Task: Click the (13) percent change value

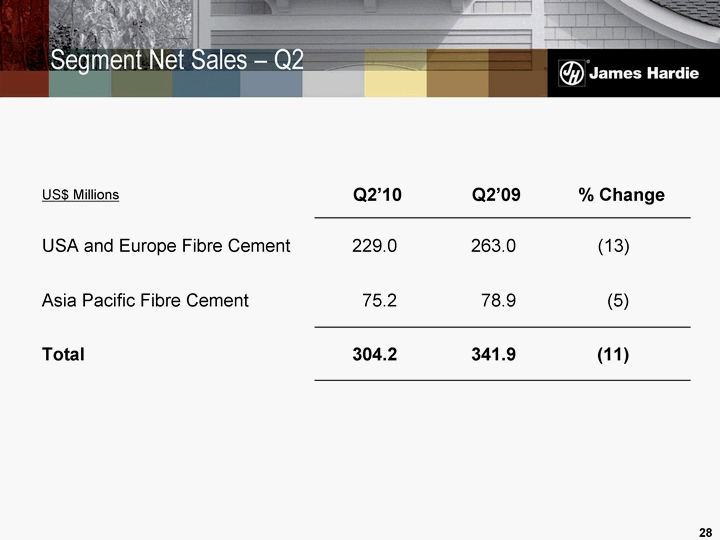Action: coord(613,245)
